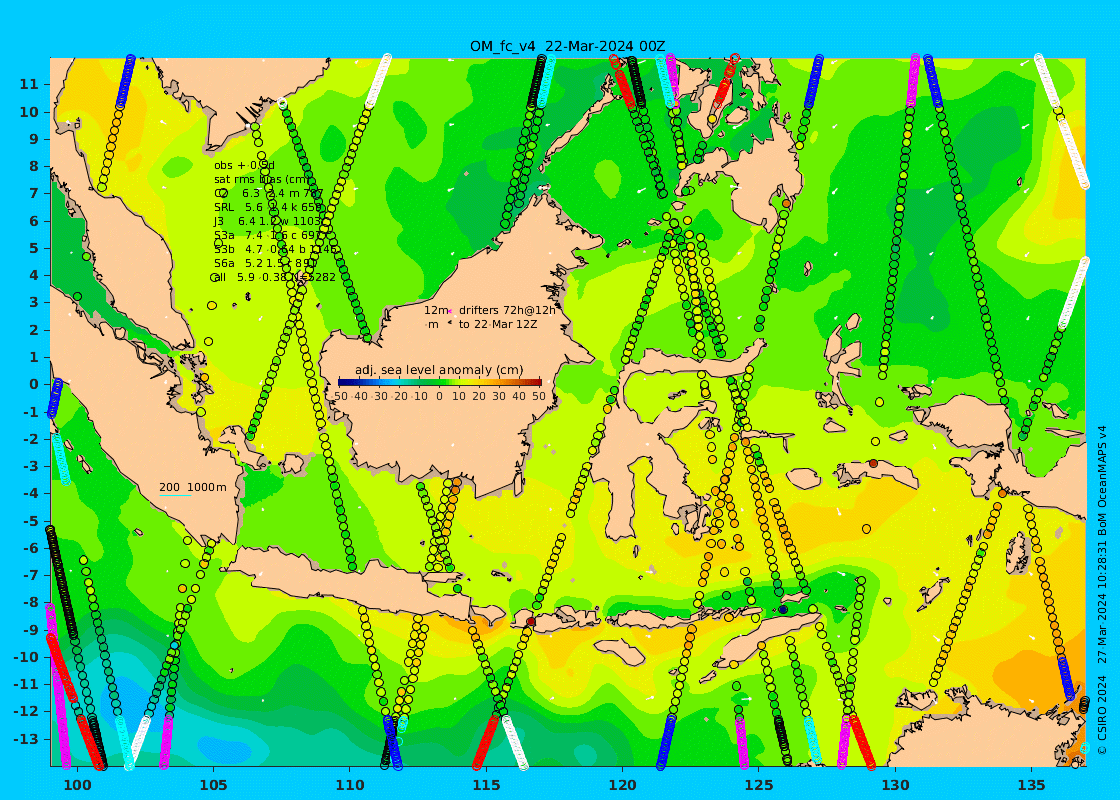
Task: Click the longitude axis label '110'
Action: (350, 784)
